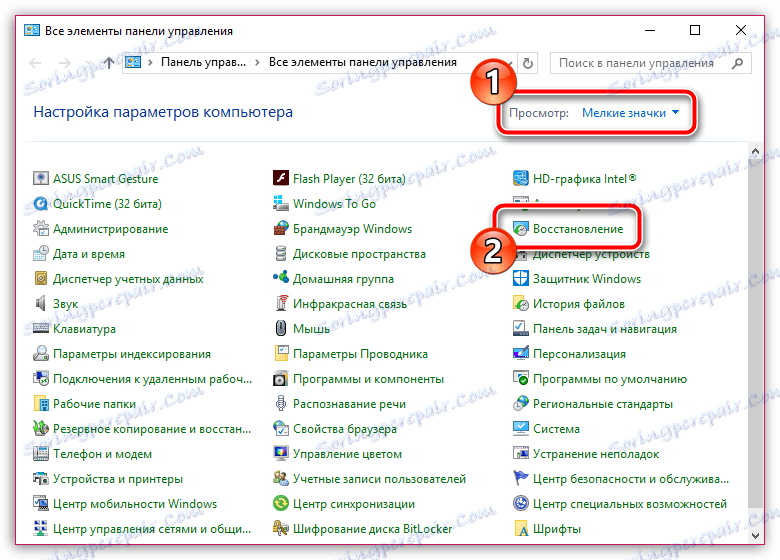Open the HD-графика Intel icon
Screen dimensions: 780x560
[520, 178]
